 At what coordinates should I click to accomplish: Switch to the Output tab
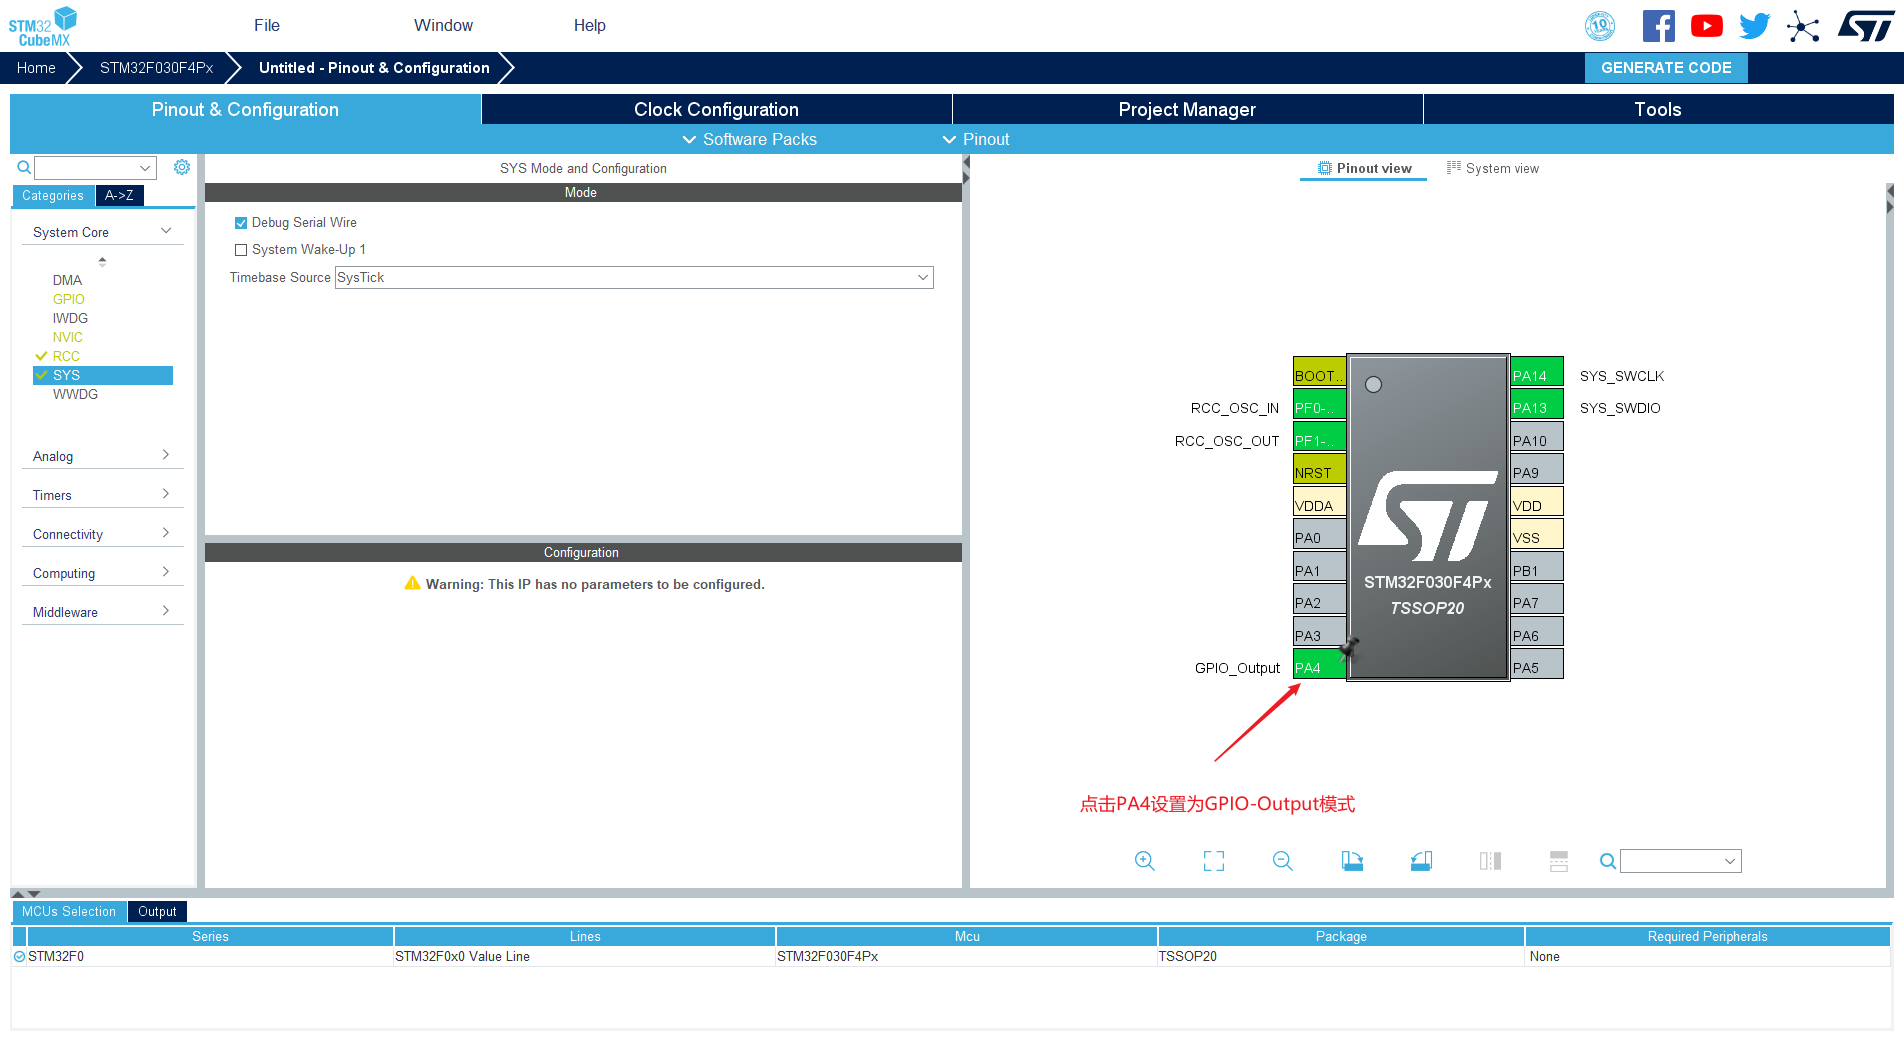(x=157, y=911)
